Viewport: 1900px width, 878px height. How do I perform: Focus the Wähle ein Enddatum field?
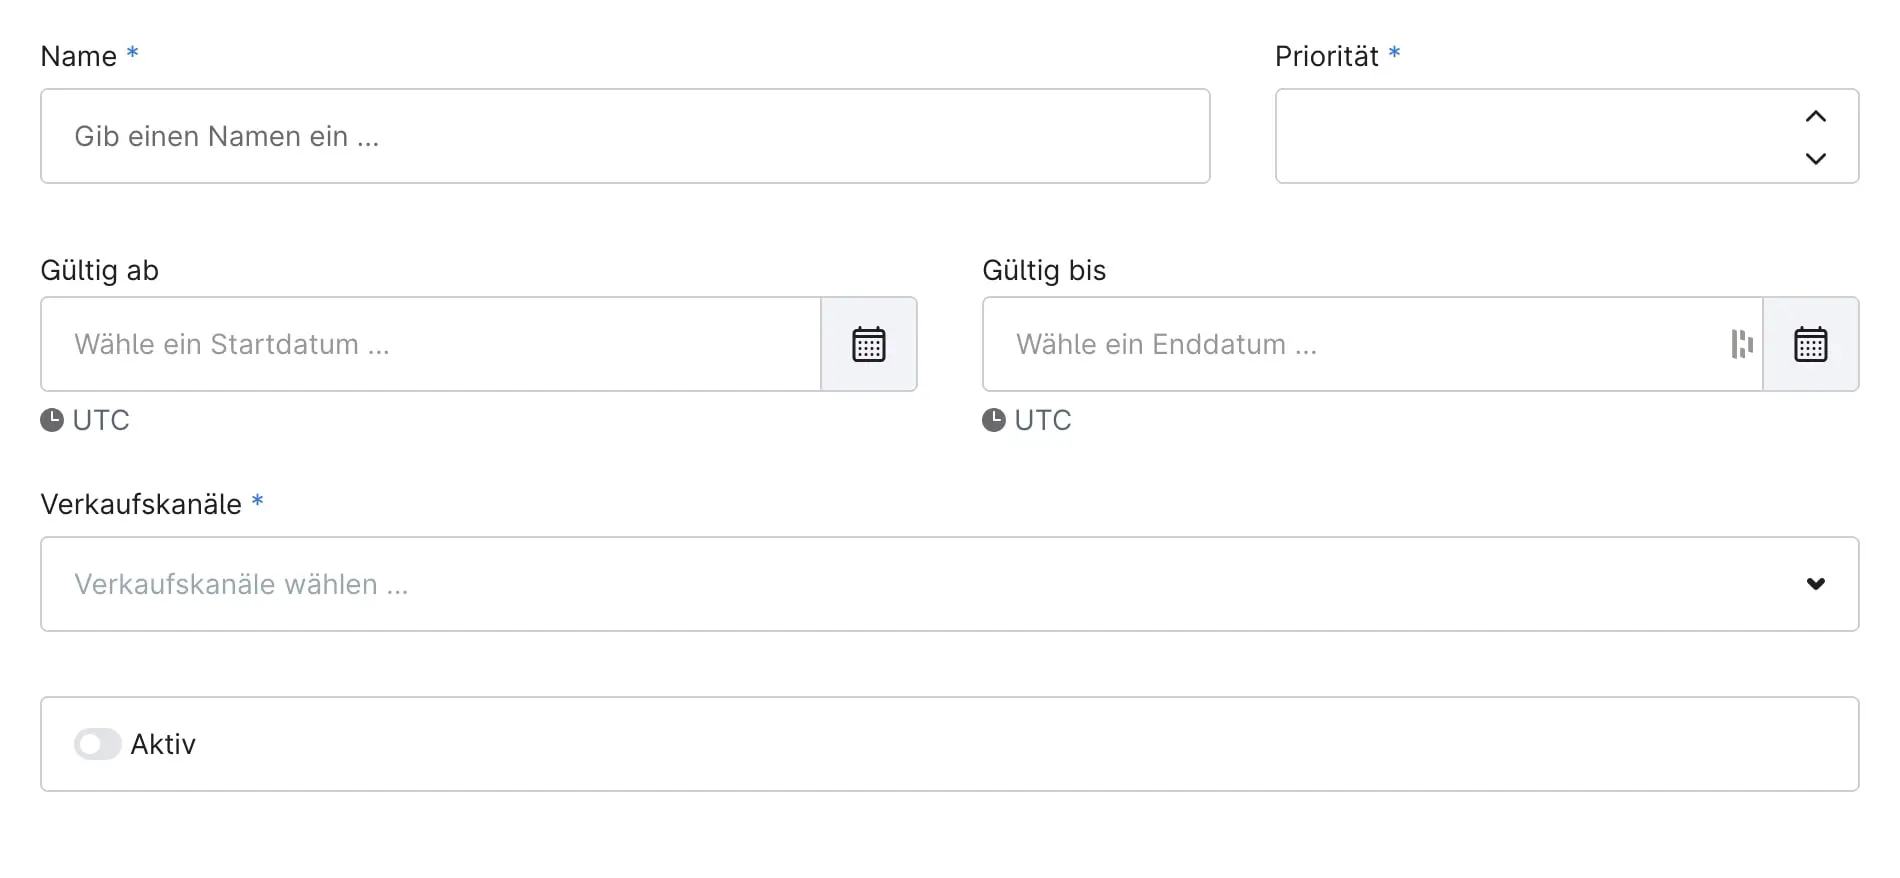point(1350,344)
